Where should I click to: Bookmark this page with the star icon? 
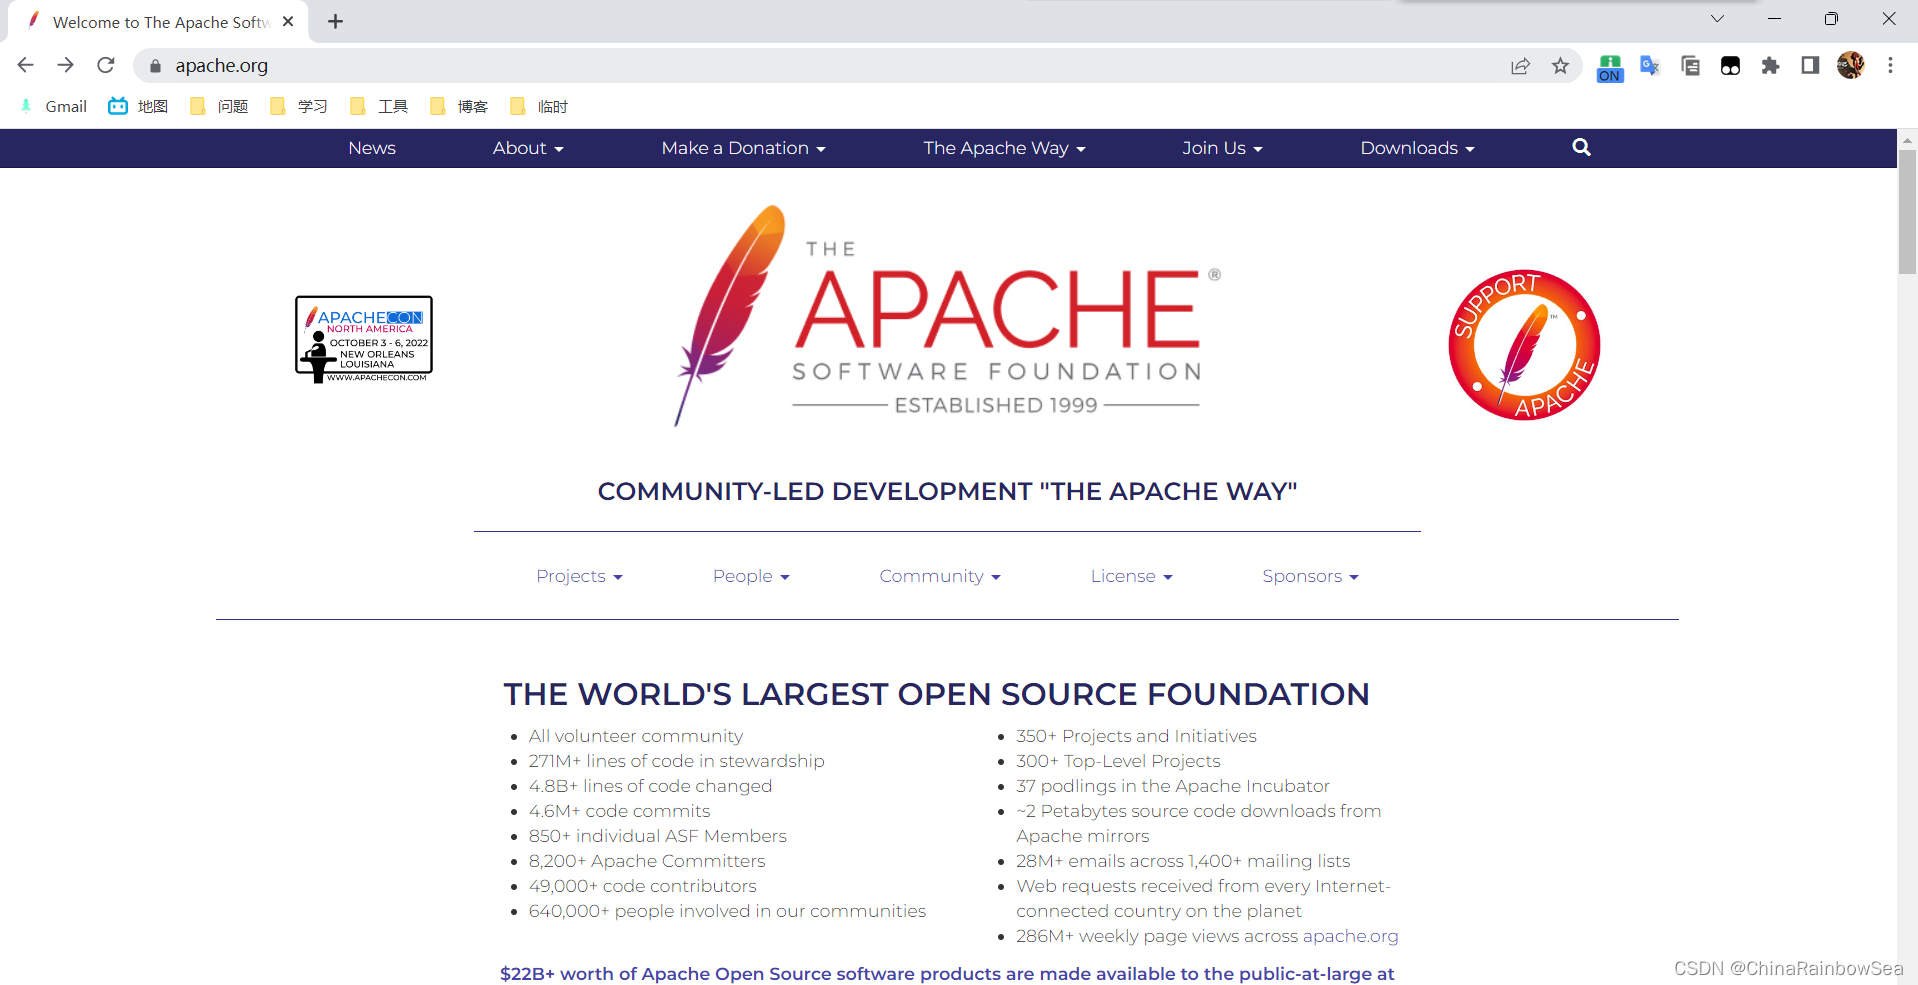pos(1560,66)
